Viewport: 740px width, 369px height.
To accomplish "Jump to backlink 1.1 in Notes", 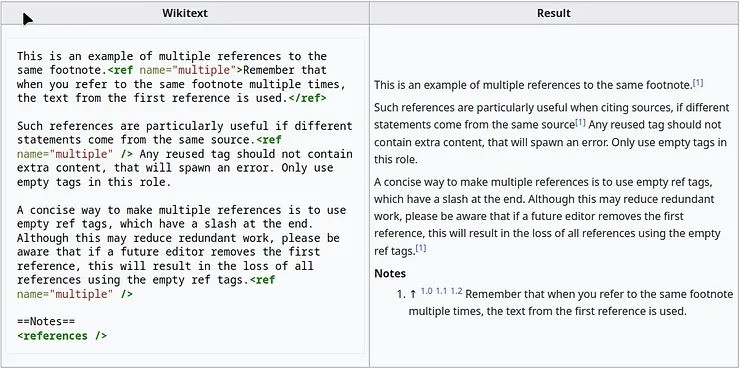I will (441, 291).
